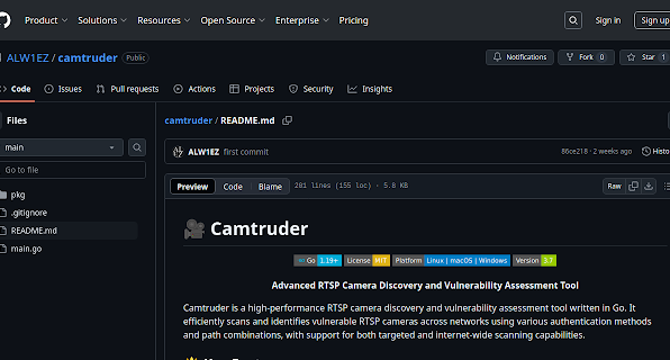
Task: Open the Raw file view
Action: tap(614, 186)
